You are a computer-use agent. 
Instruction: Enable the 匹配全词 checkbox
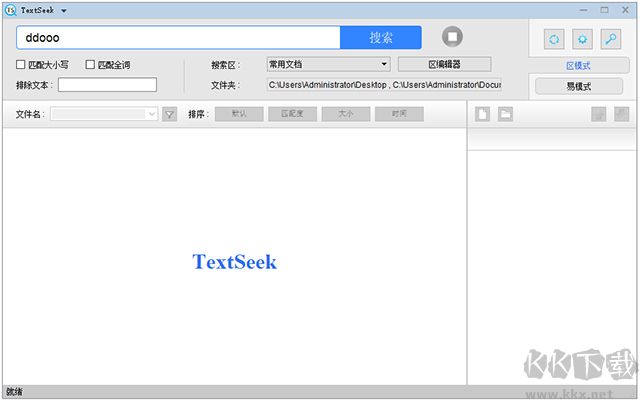90,65
